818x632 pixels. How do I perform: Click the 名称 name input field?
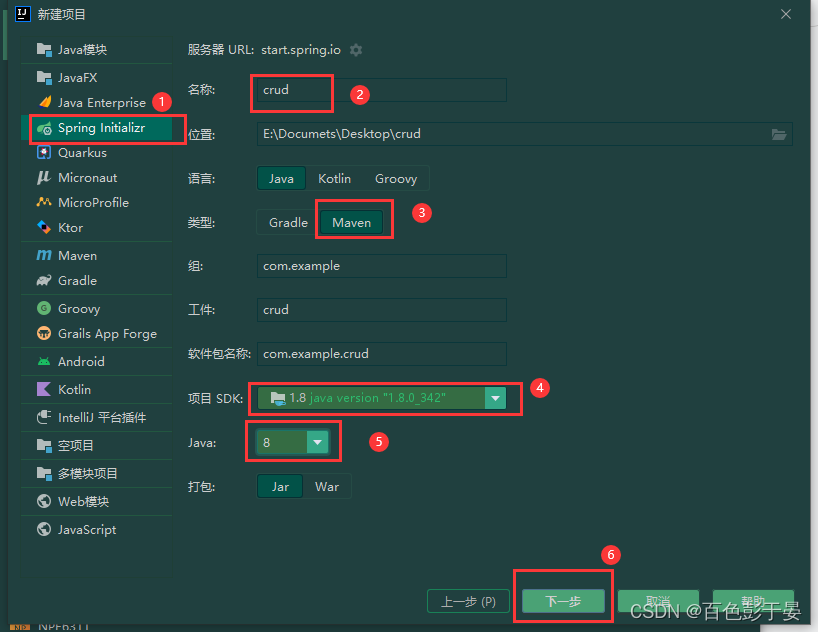tap(381, 90)
